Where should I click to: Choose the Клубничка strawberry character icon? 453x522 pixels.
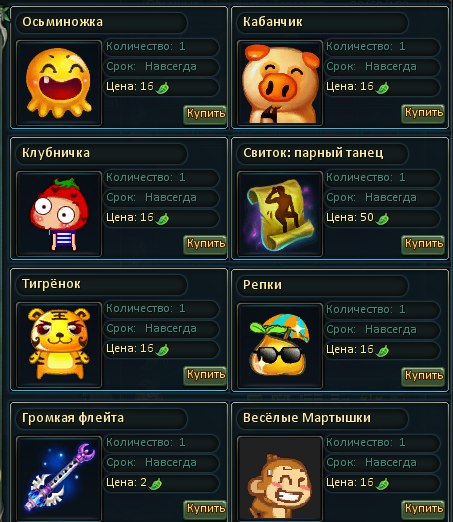click(59, 214)
